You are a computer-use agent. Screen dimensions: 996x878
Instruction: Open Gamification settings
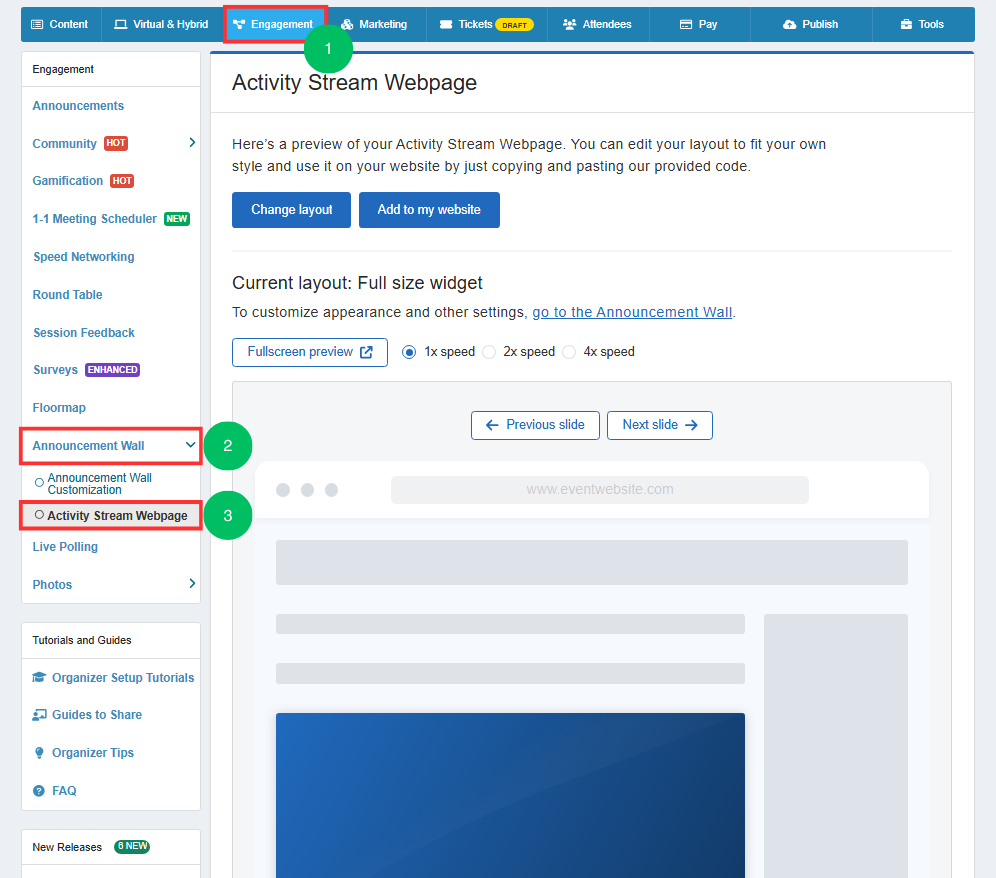click(x=67, y=180)
